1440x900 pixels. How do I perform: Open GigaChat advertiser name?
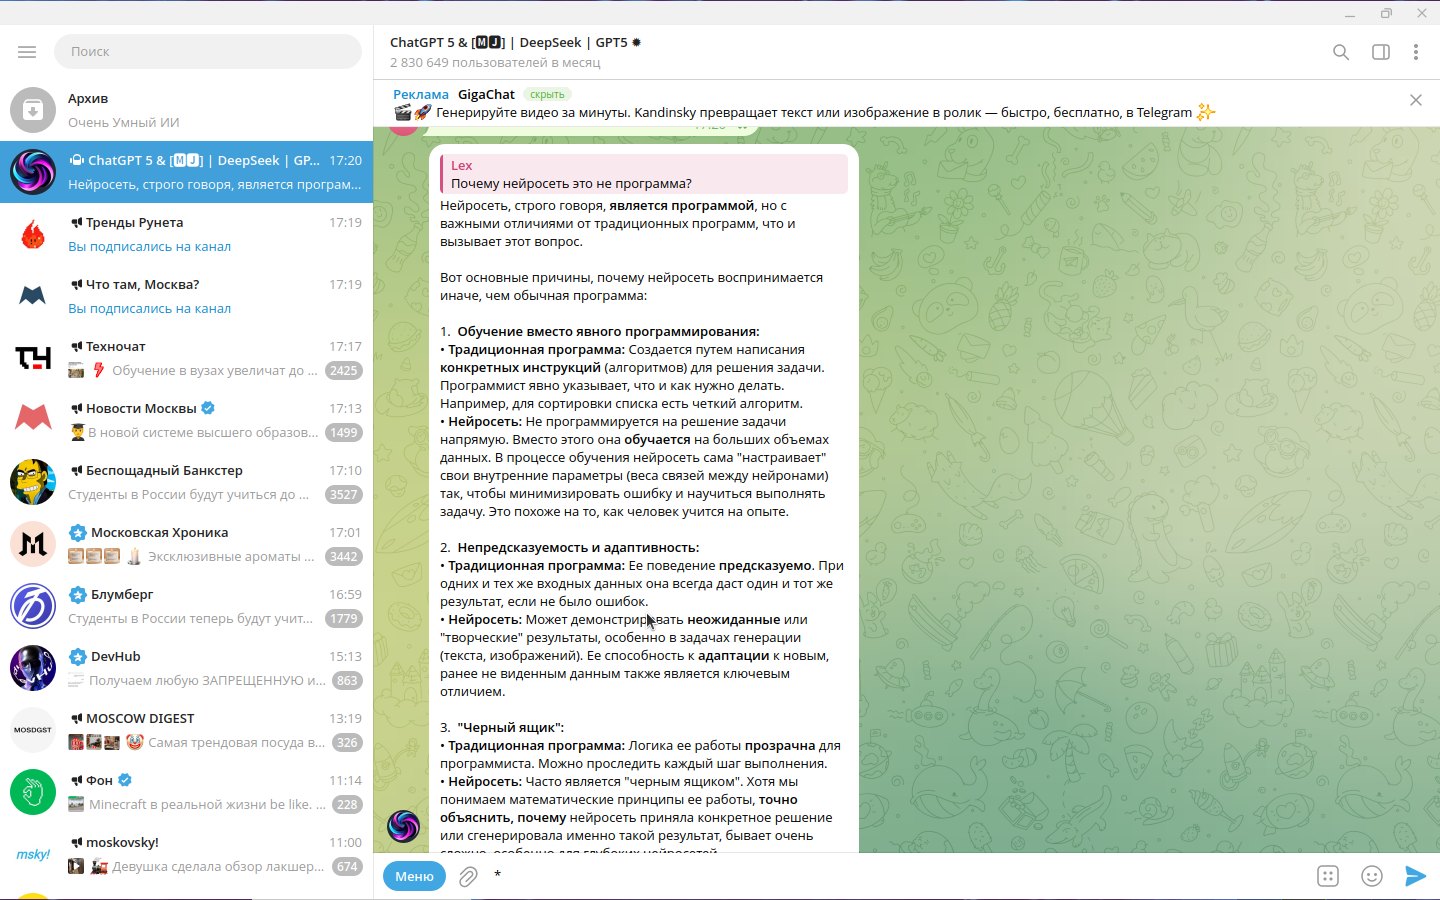point(487,94)
